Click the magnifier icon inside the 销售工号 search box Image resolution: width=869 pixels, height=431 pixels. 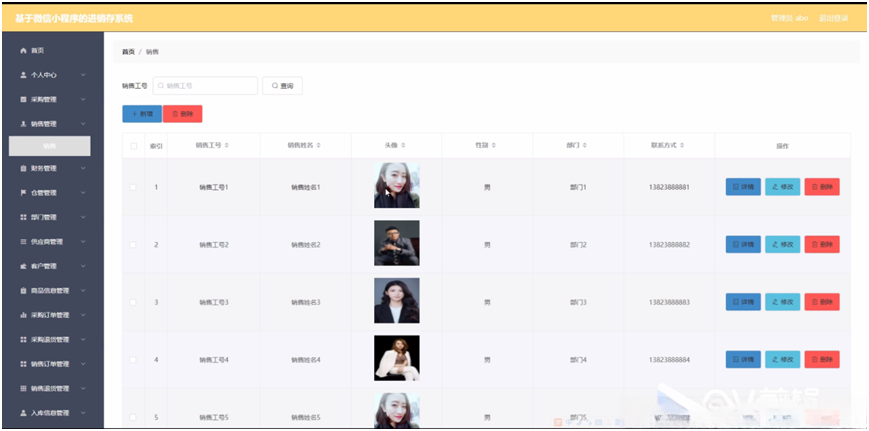click(161, 86)
